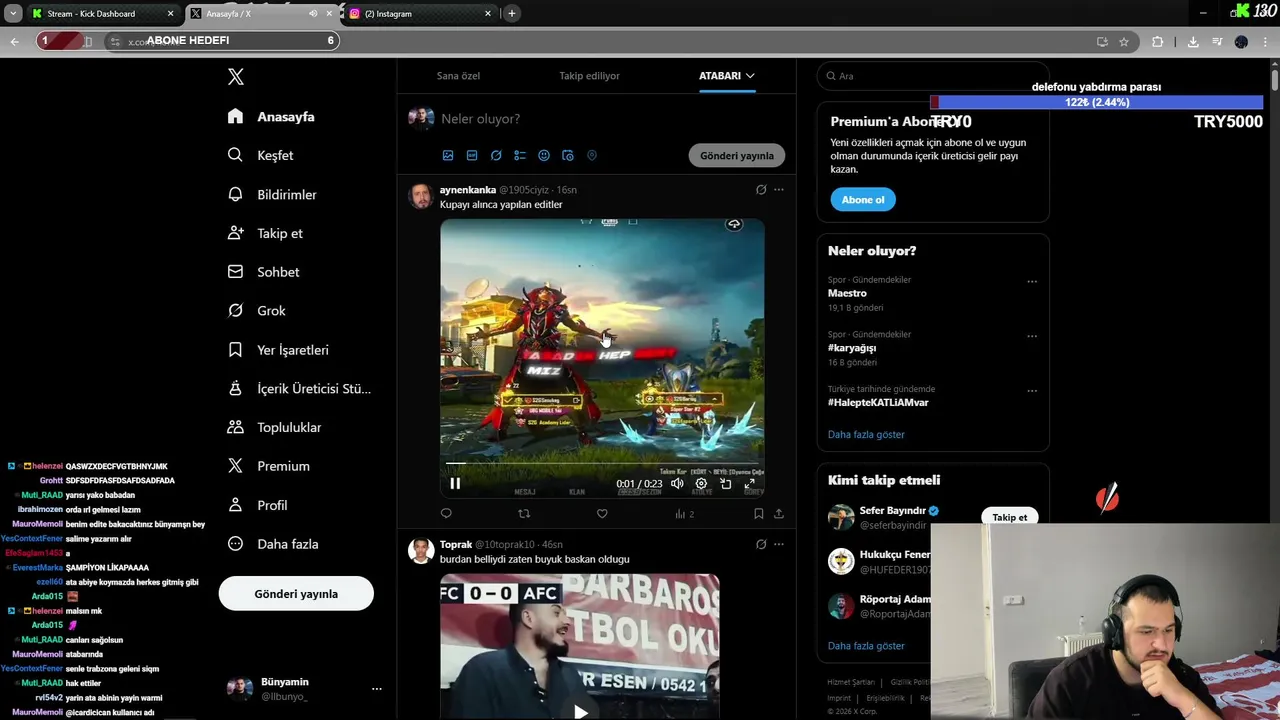Toggle picture-in-picture for video
1280x720 pixels.
click(725, 483)
